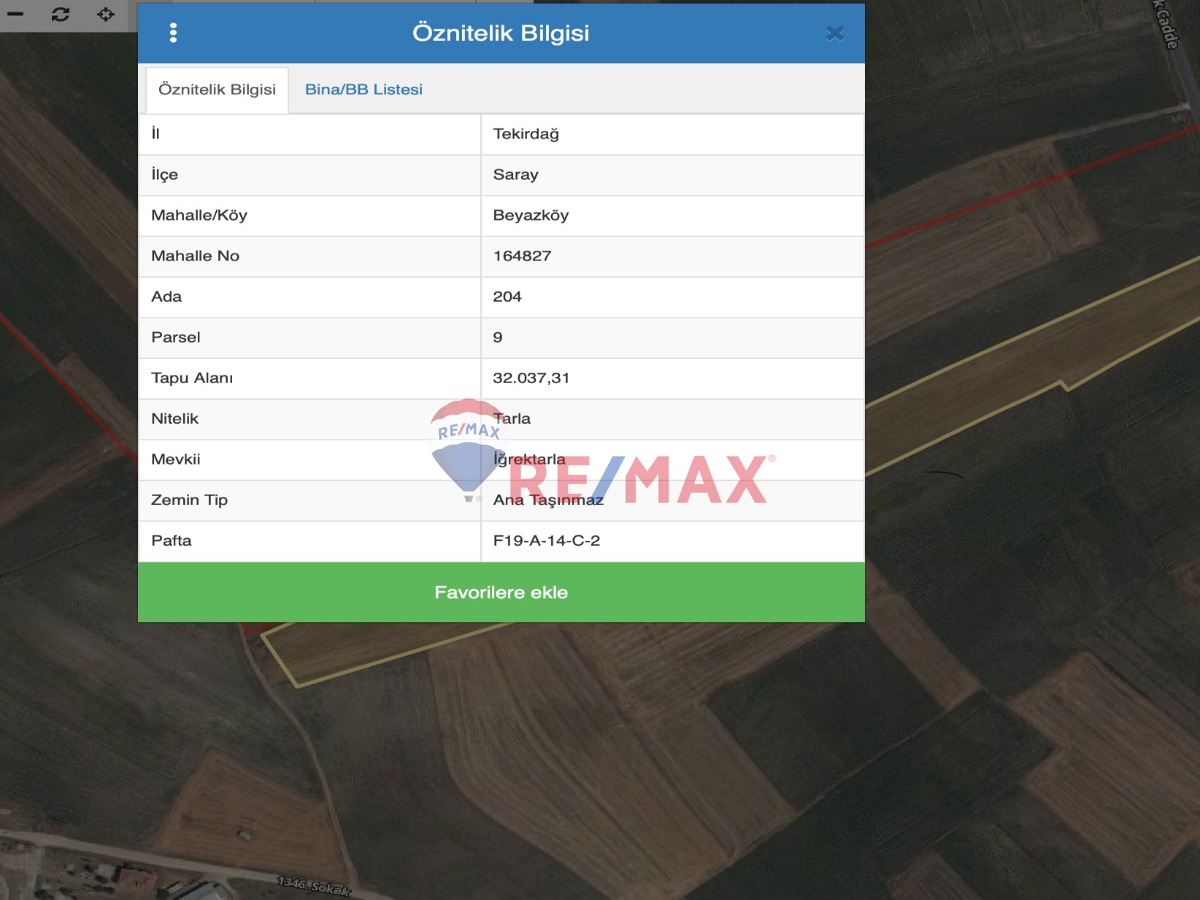Click the refresh arrows icon
Image resolution: width=1200 pixels, height=900 pixels.
(61, 14)
